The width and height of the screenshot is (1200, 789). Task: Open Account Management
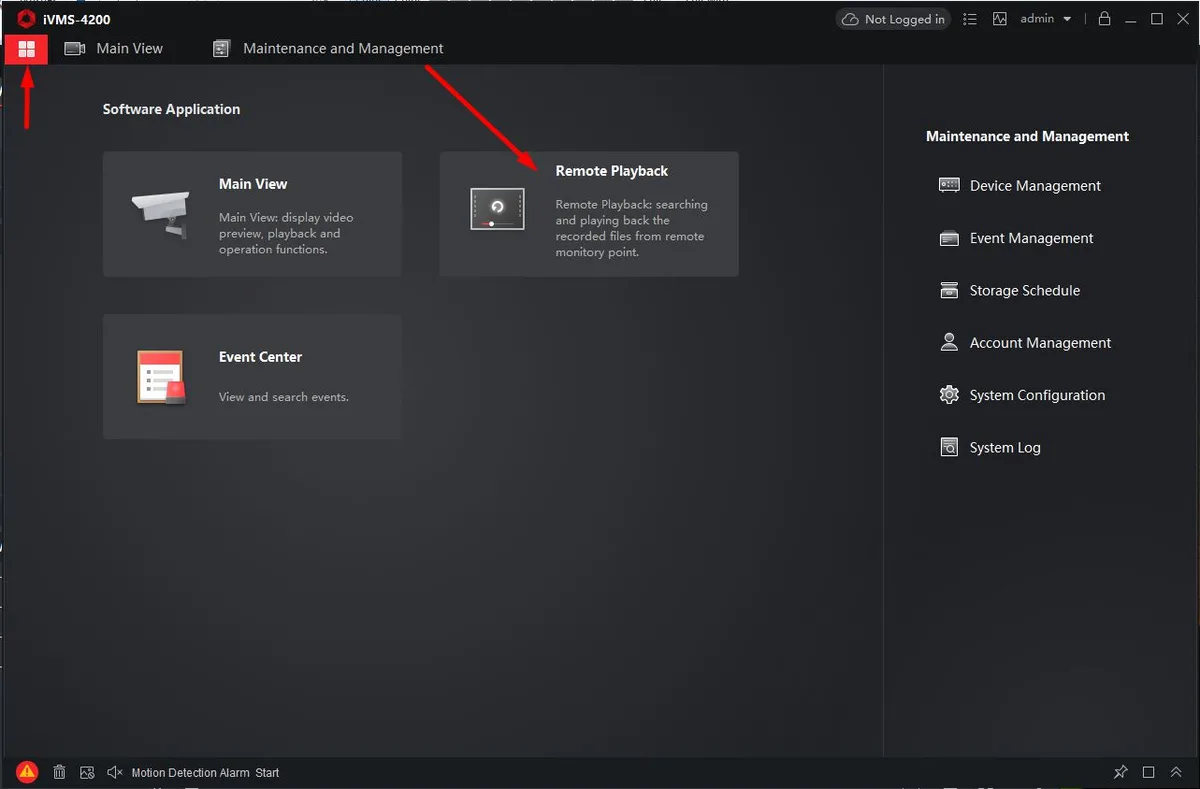pyautogui.click(x=1025, y=343)
